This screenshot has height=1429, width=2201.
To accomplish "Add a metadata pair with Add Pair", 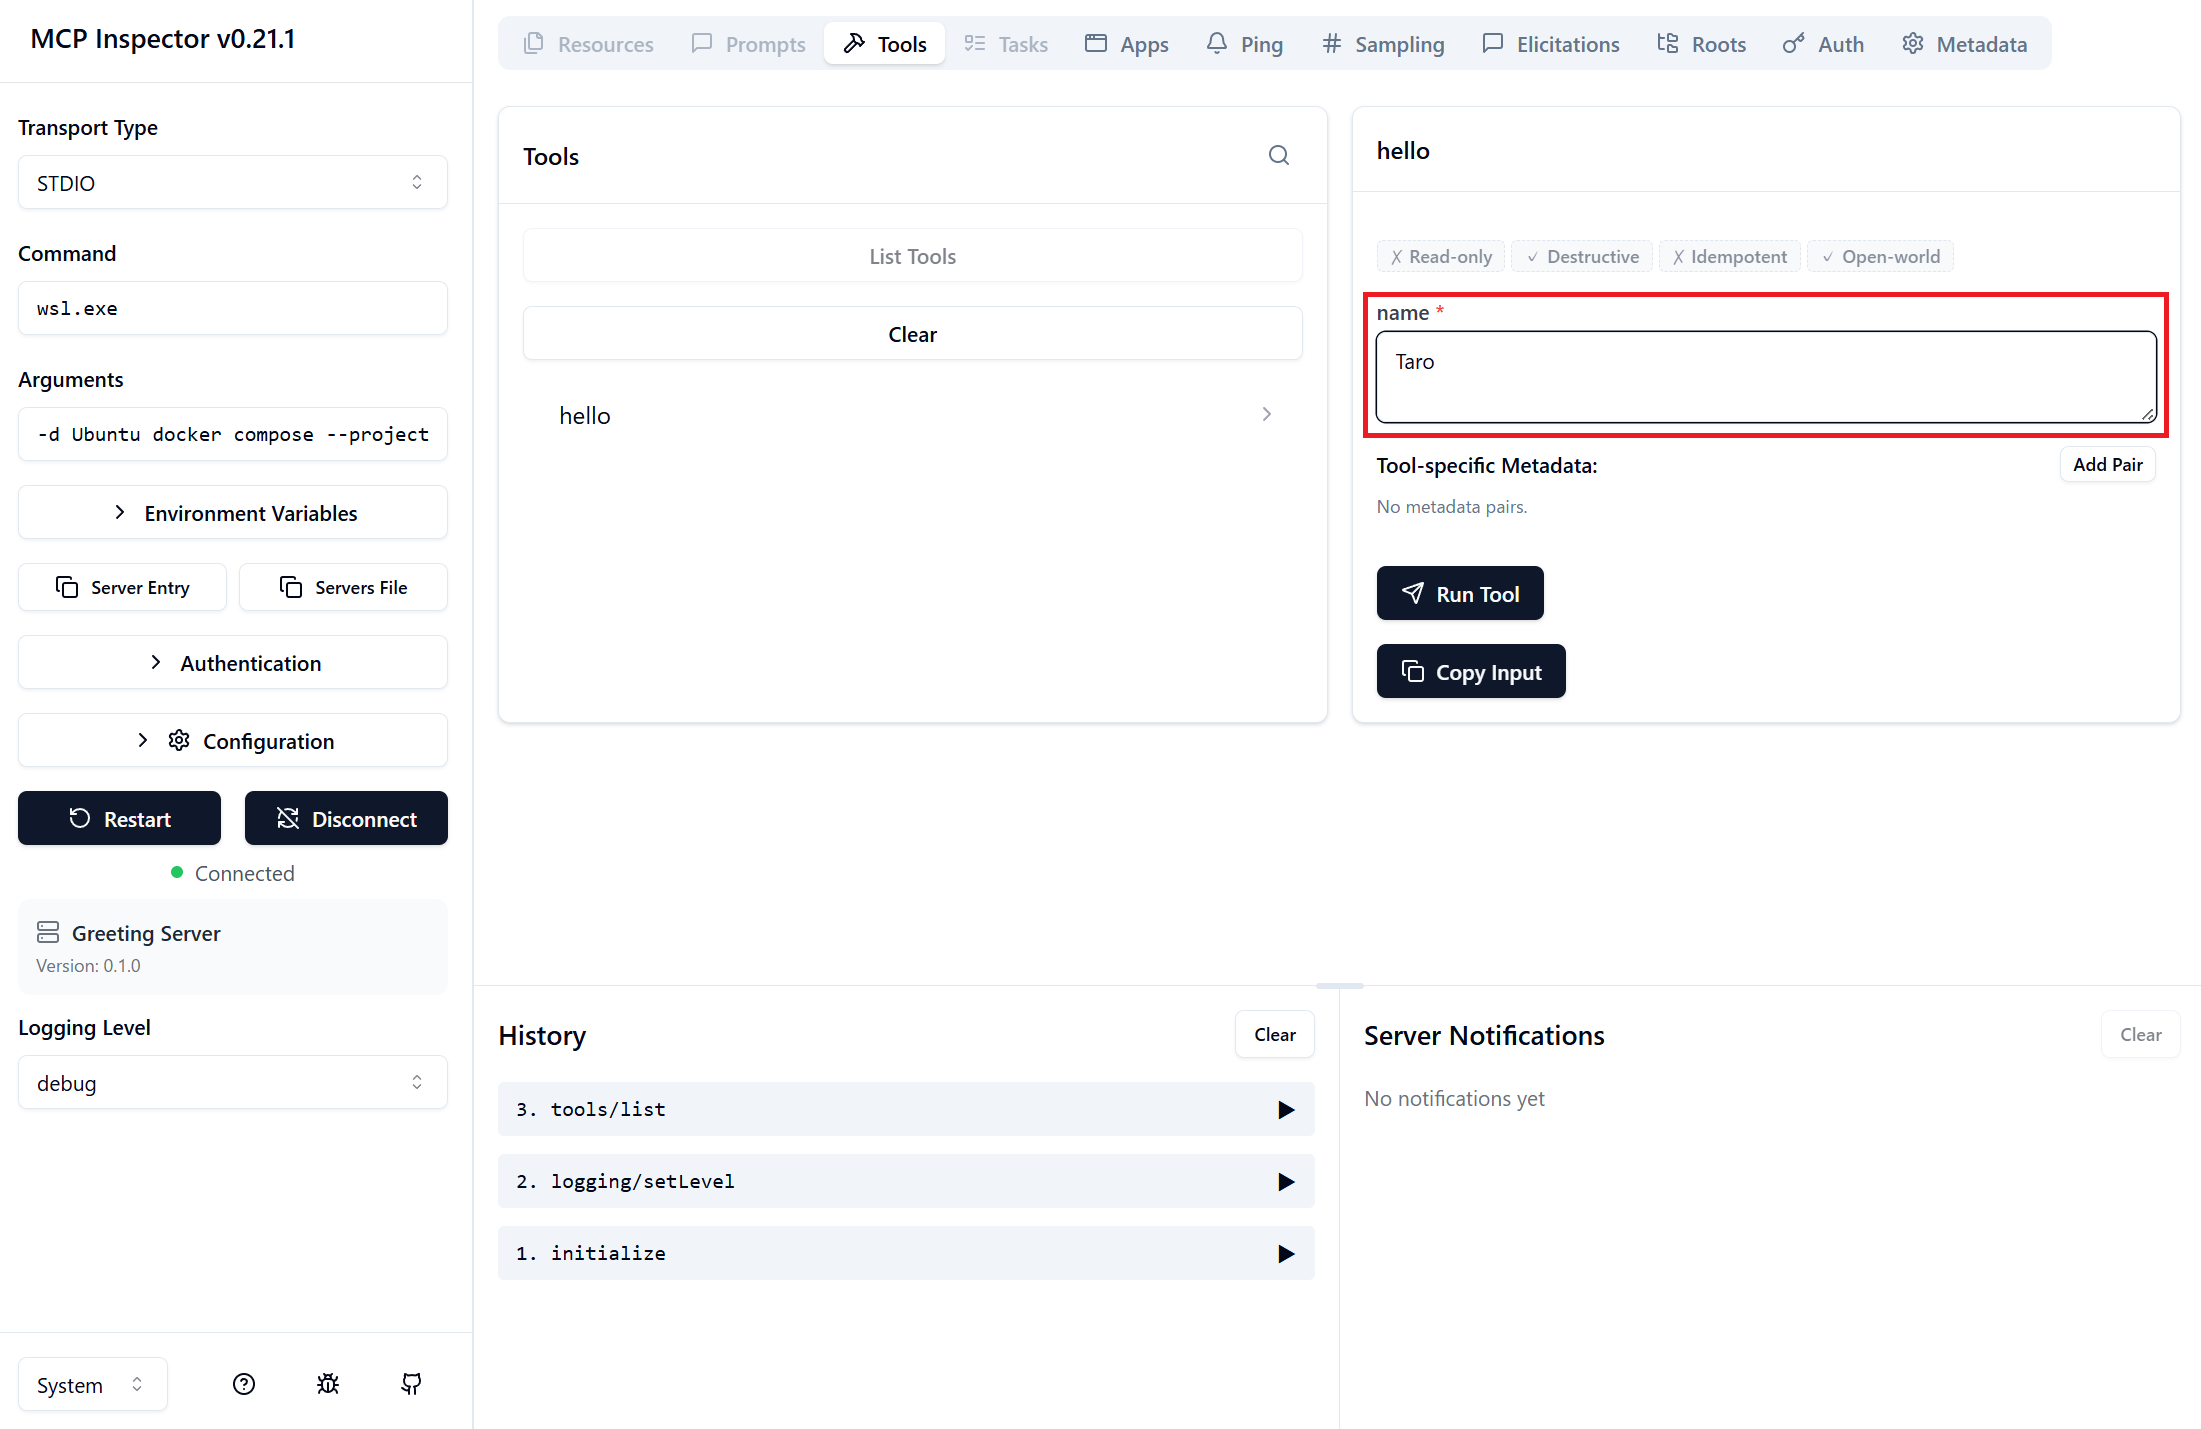I will click(x=2108, y=464).
